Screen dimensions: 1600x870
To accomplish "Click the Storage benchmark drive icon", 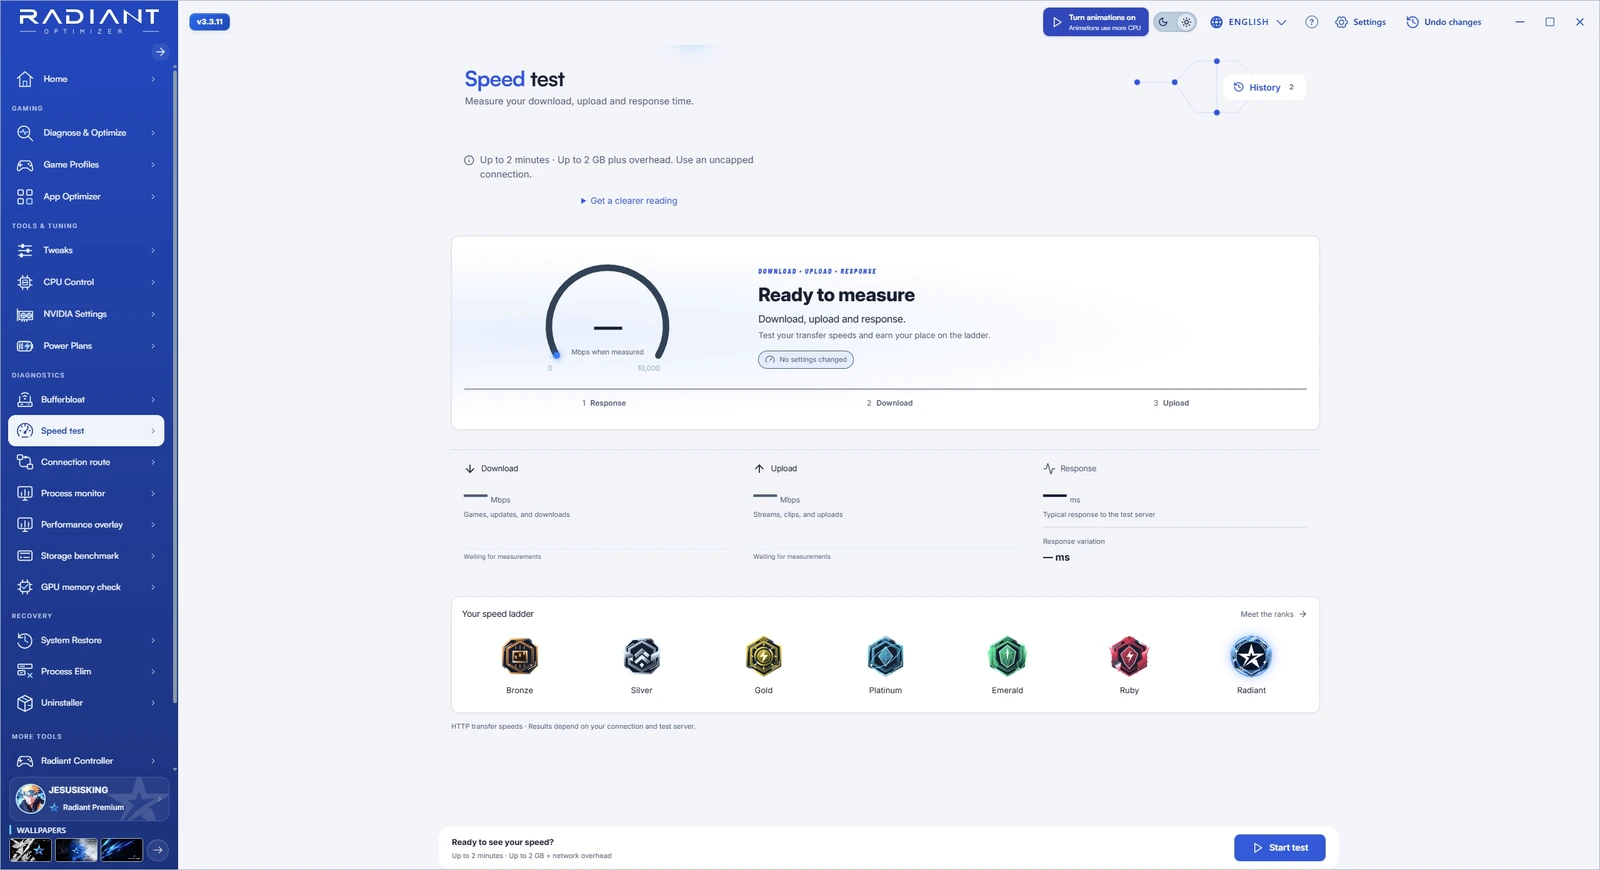I will (25, 556).
